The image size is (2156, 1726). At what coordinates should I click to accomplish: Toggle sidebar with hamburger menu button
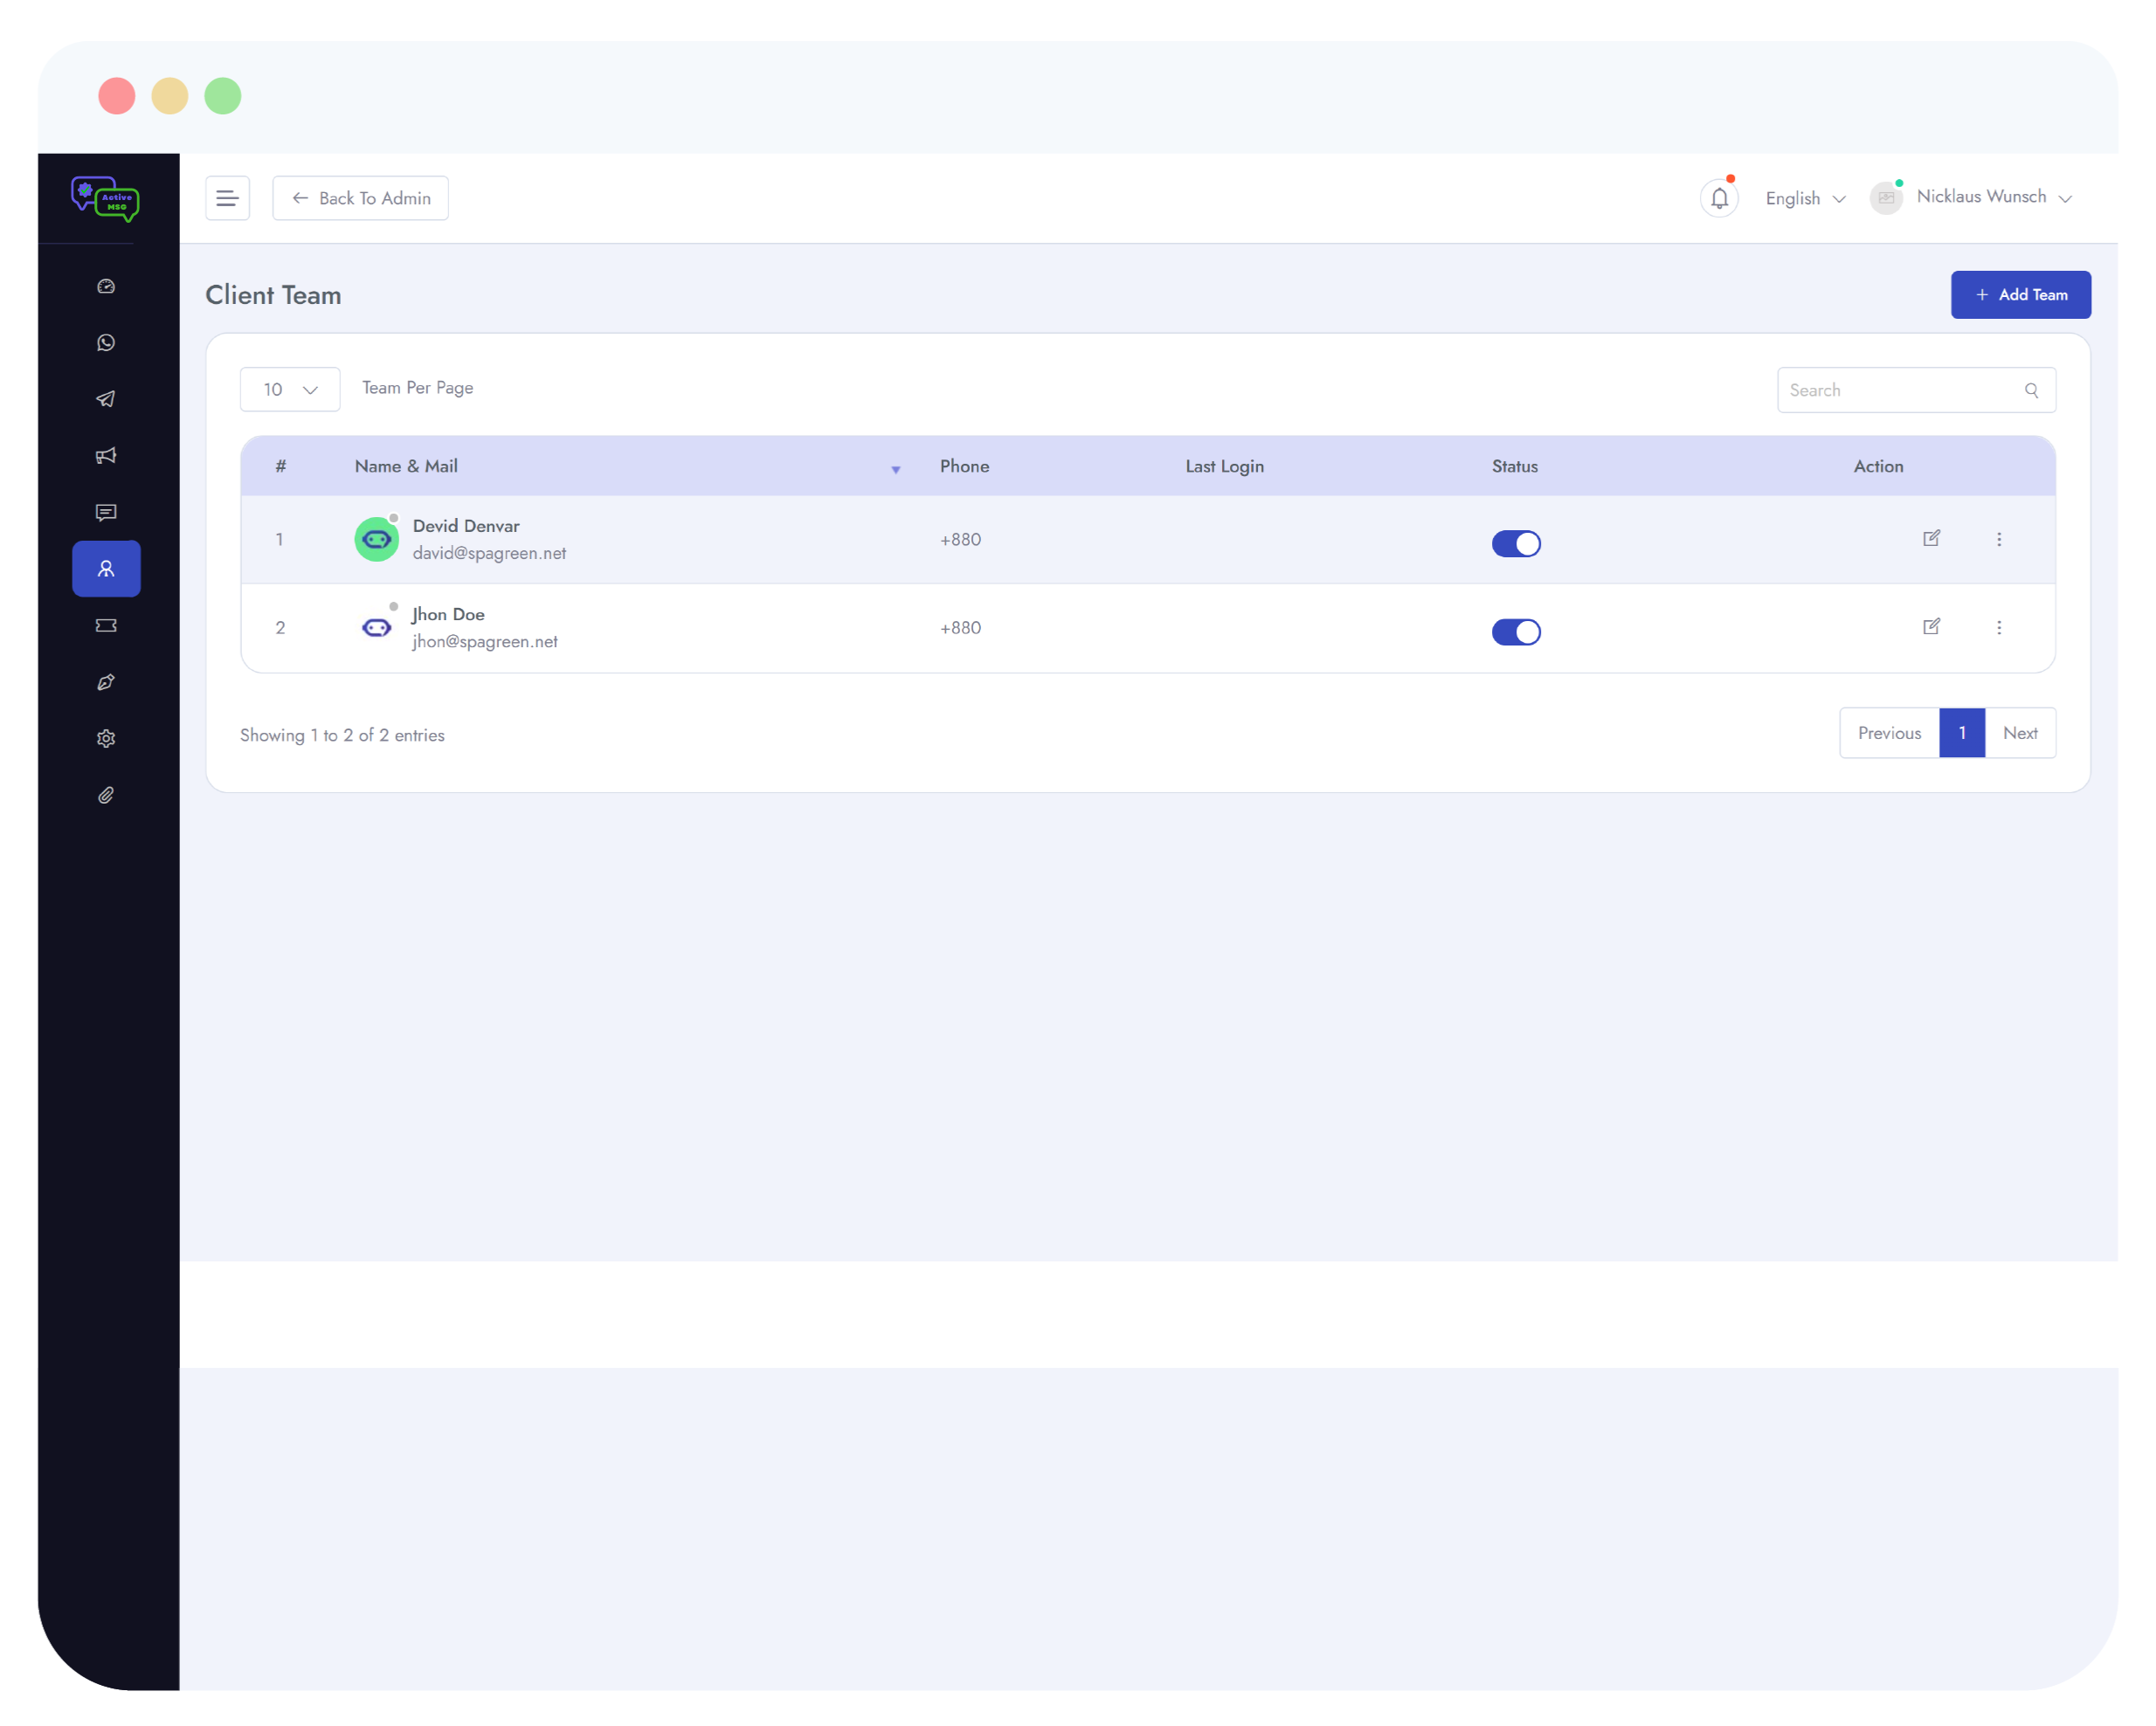tap(227, 198)
